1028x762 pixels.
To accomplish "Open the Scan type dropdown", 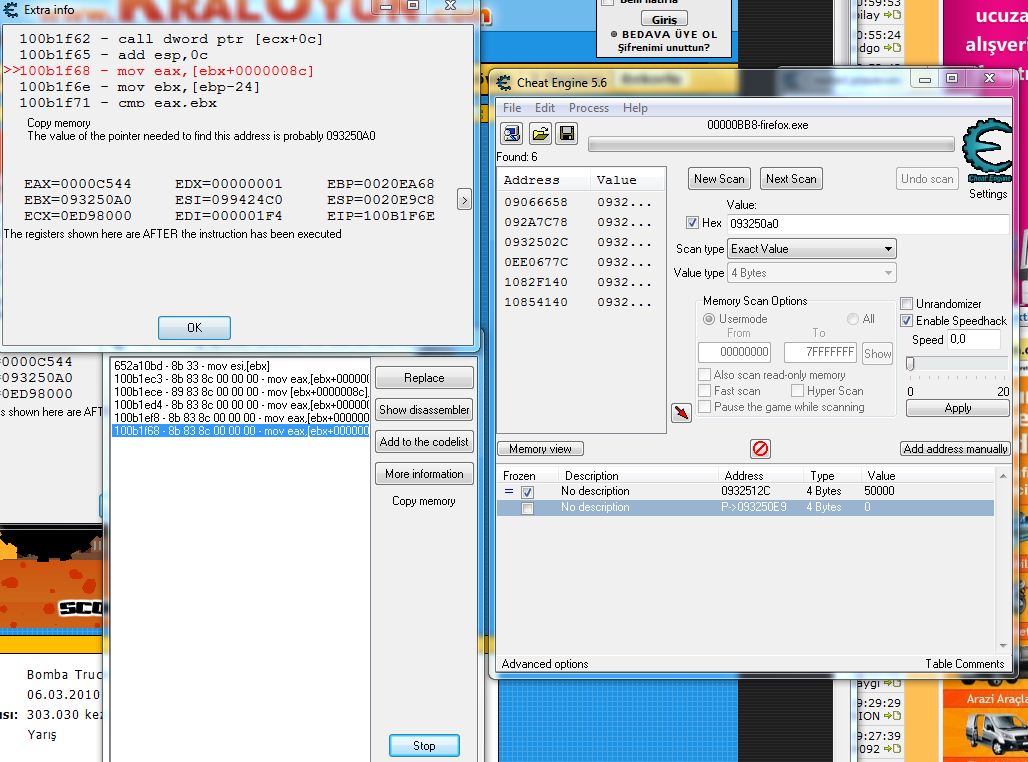I will 812,249.
